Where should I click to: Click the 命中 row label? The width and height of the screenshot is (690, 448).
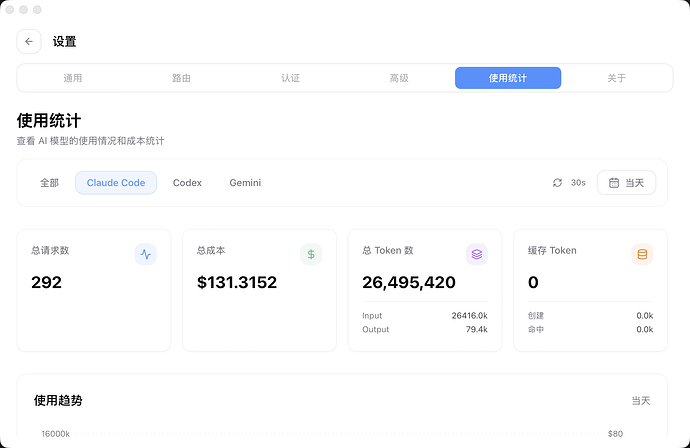click(x=536, y=329)
